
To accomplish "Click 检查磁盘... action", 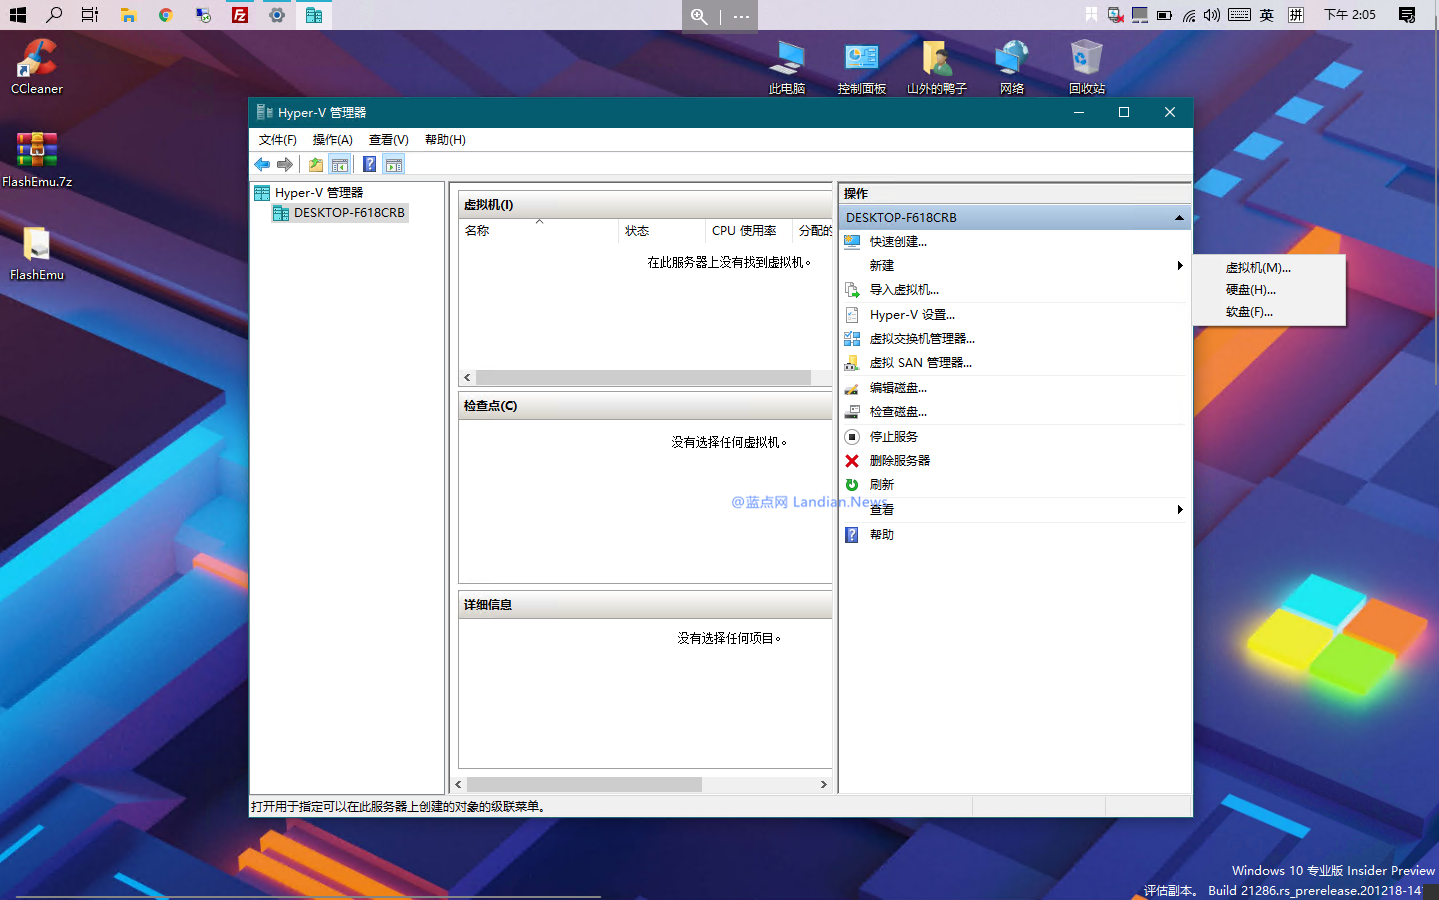I will pos(898,412).
